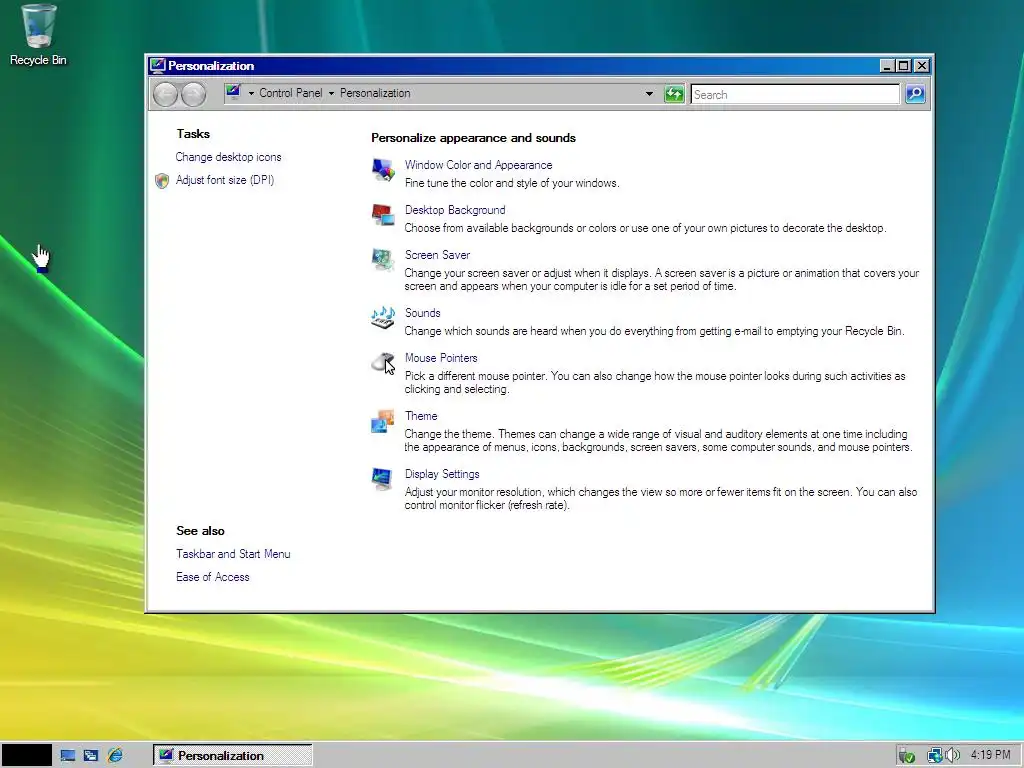Click Change desktop icons task
Viewport: 1024px width, 768px height.
tap(228, 157)
